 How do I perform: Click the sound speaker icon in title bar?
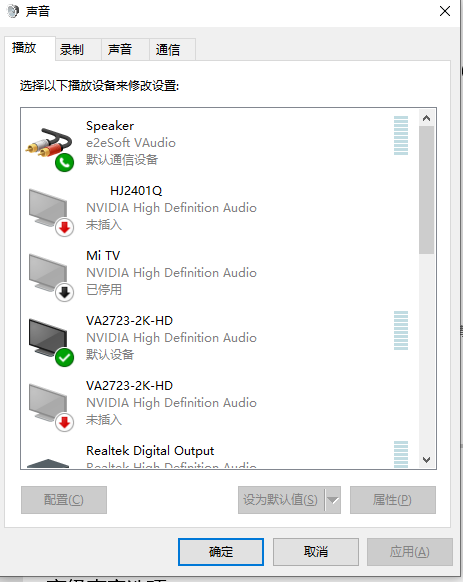point(13,11)
